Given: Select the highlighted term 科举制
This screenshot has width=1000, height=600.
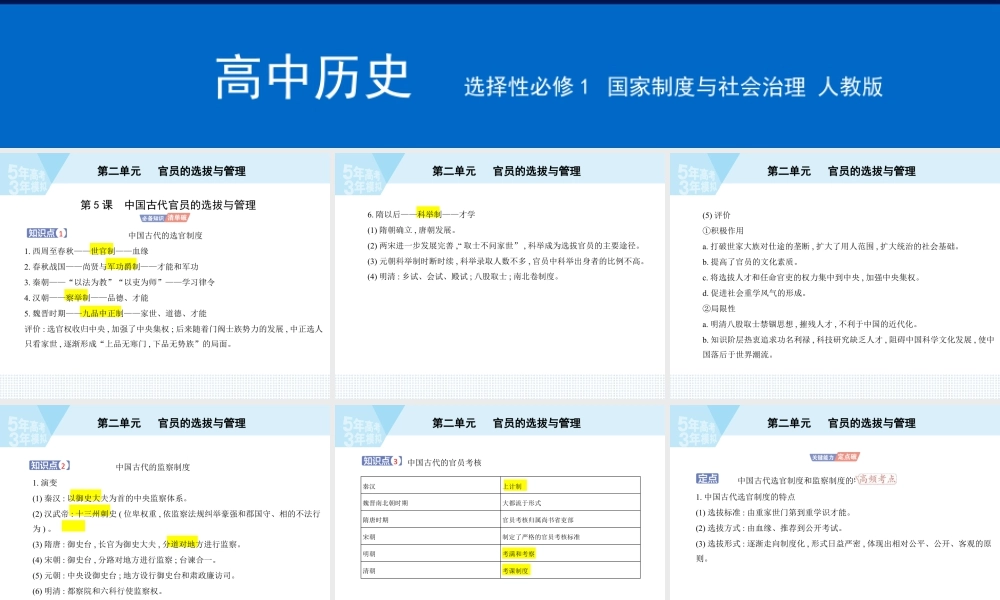Looking at the screenshot, I should coord(429,214).
